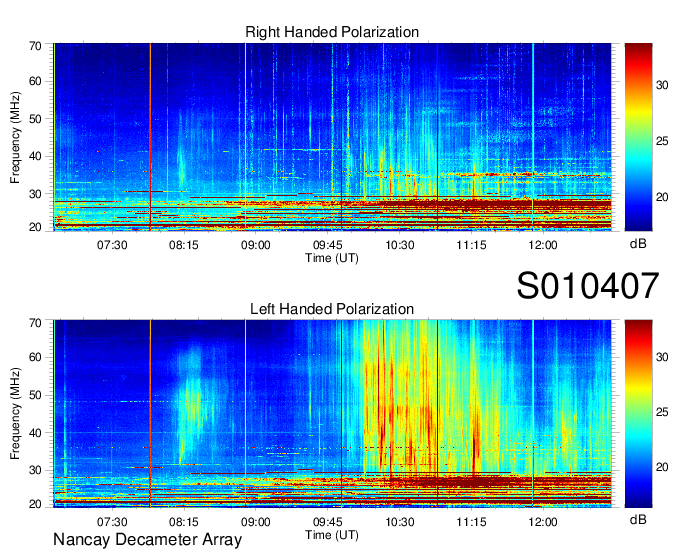
Task: Click the 08:15 tick under the lower plot
Action: pos(184,522)
